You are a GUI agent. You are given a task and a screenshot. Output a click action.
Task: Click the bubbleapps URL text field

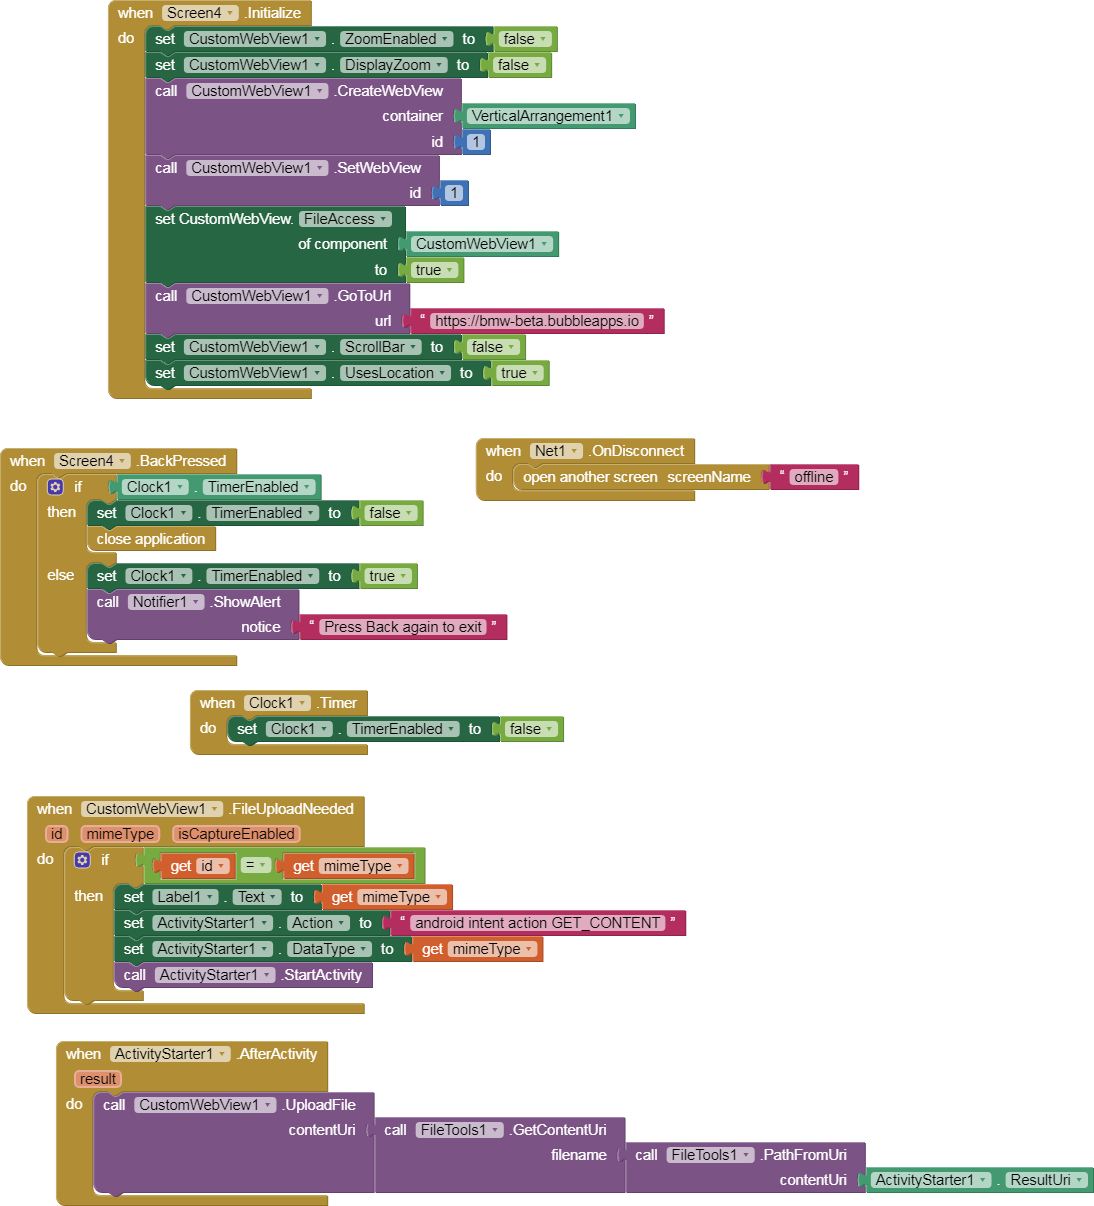tap(536, 321)
